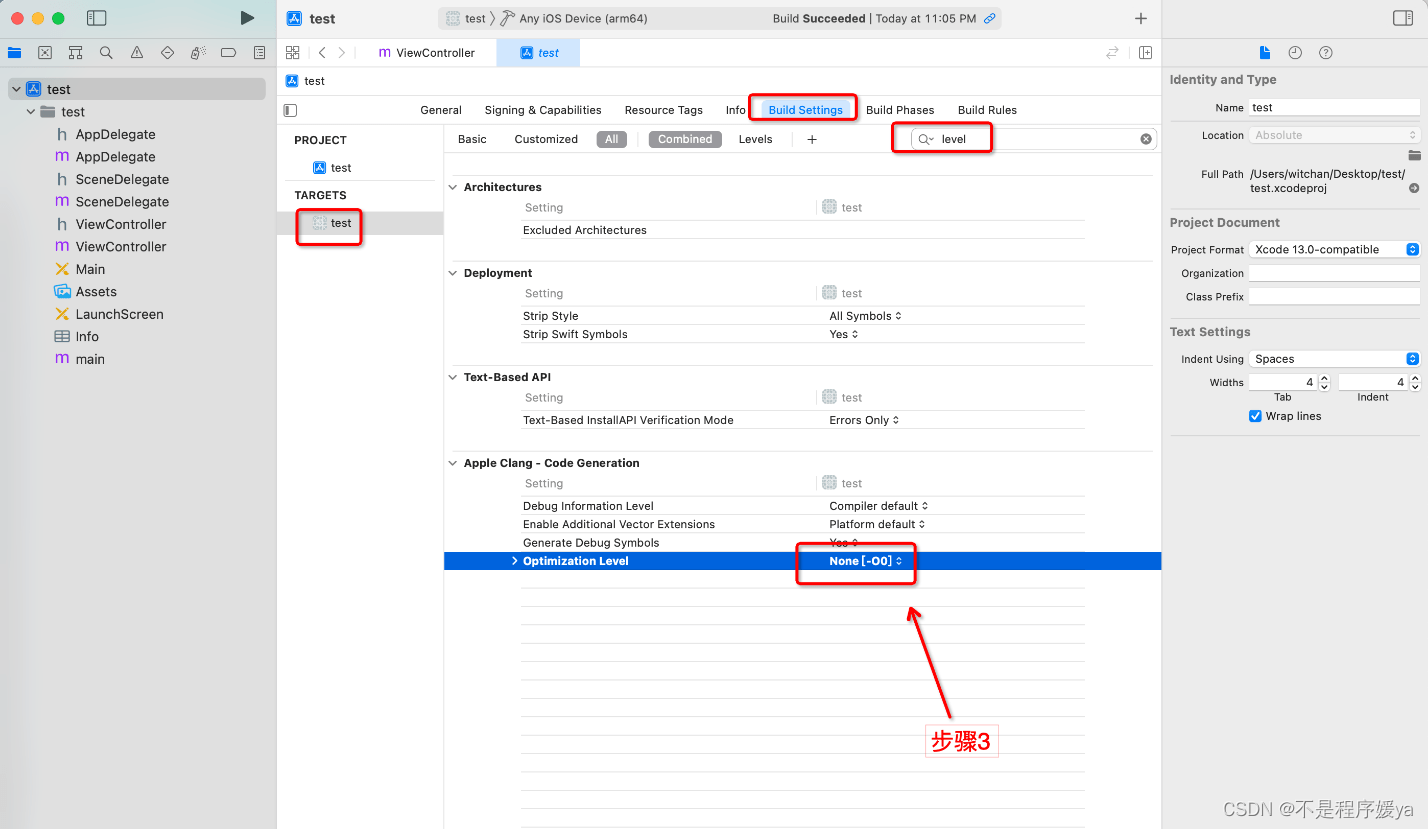Toggle the right inspector panel

[1403, 18]
